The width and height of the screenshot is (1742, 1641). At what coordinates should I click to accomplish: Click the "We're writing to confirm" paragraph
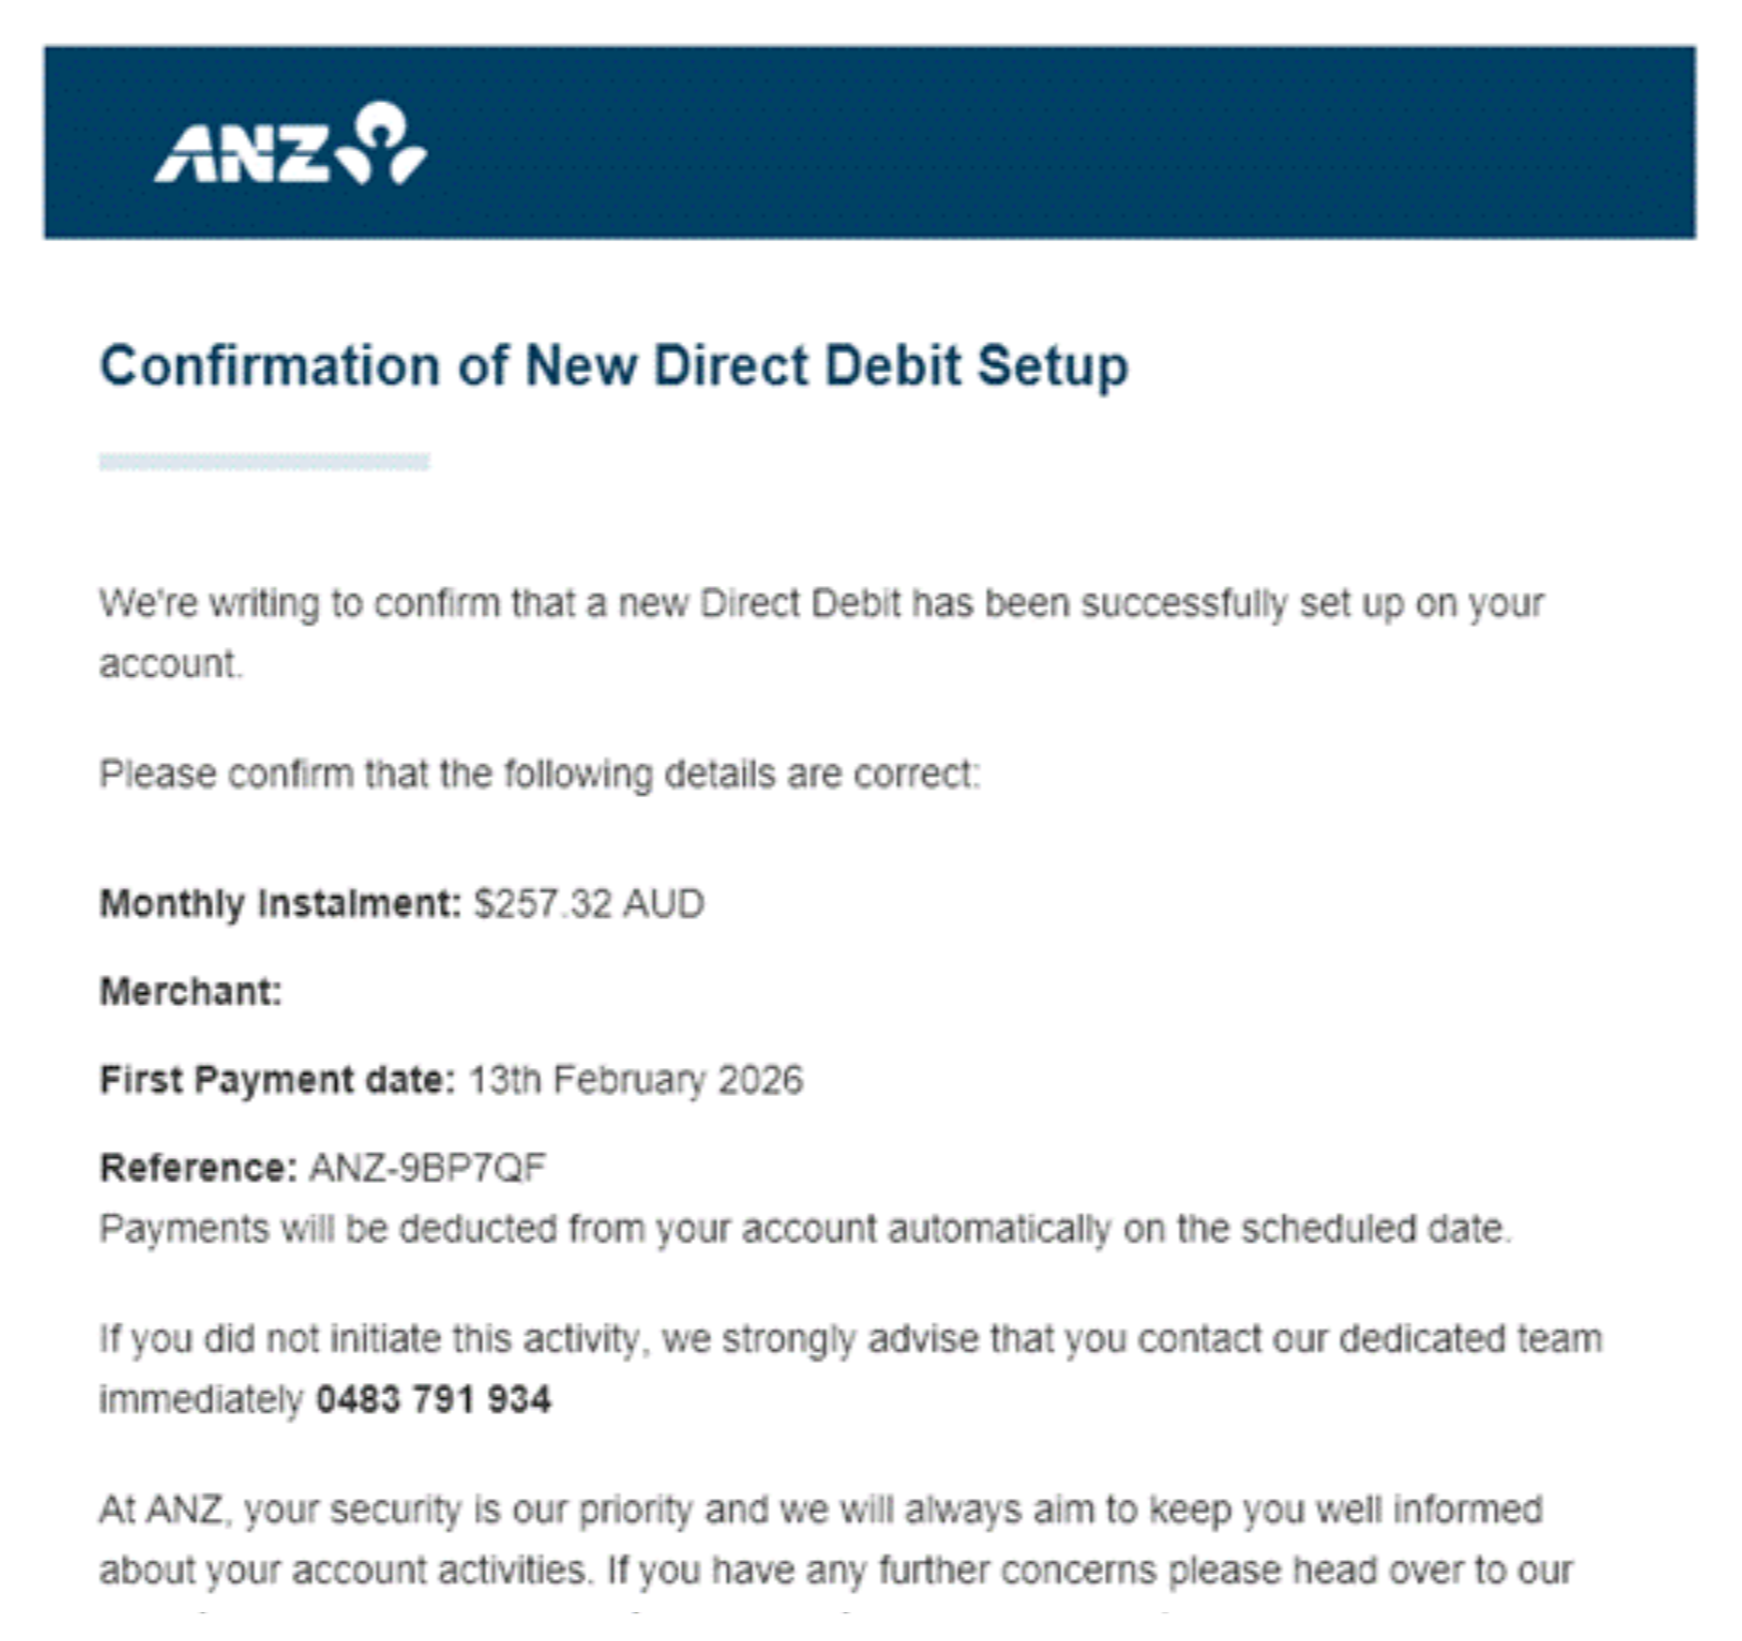(820, 604)
